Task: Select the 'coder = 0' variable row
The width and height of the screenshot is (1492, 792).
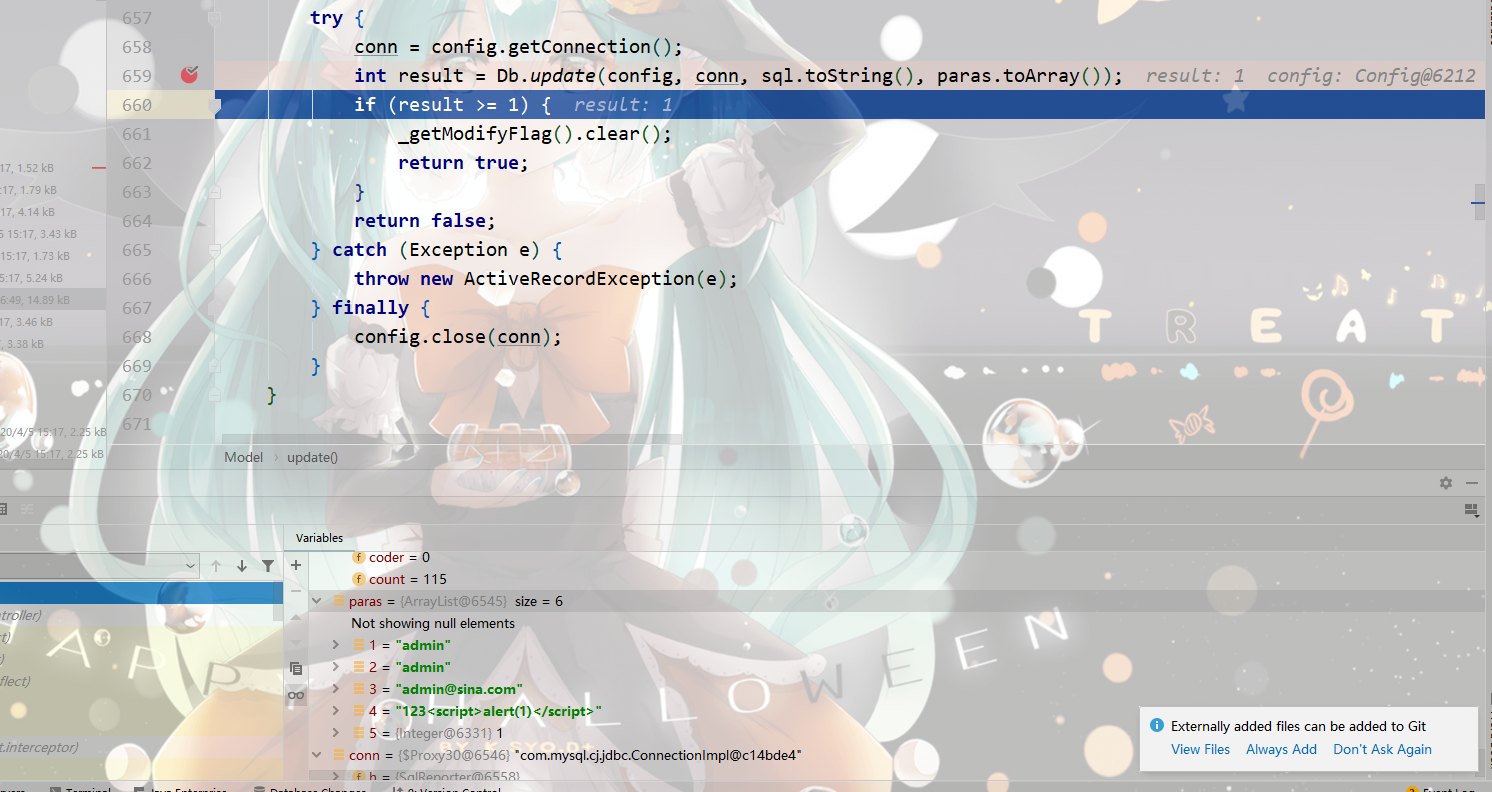Action: point(391,557)
